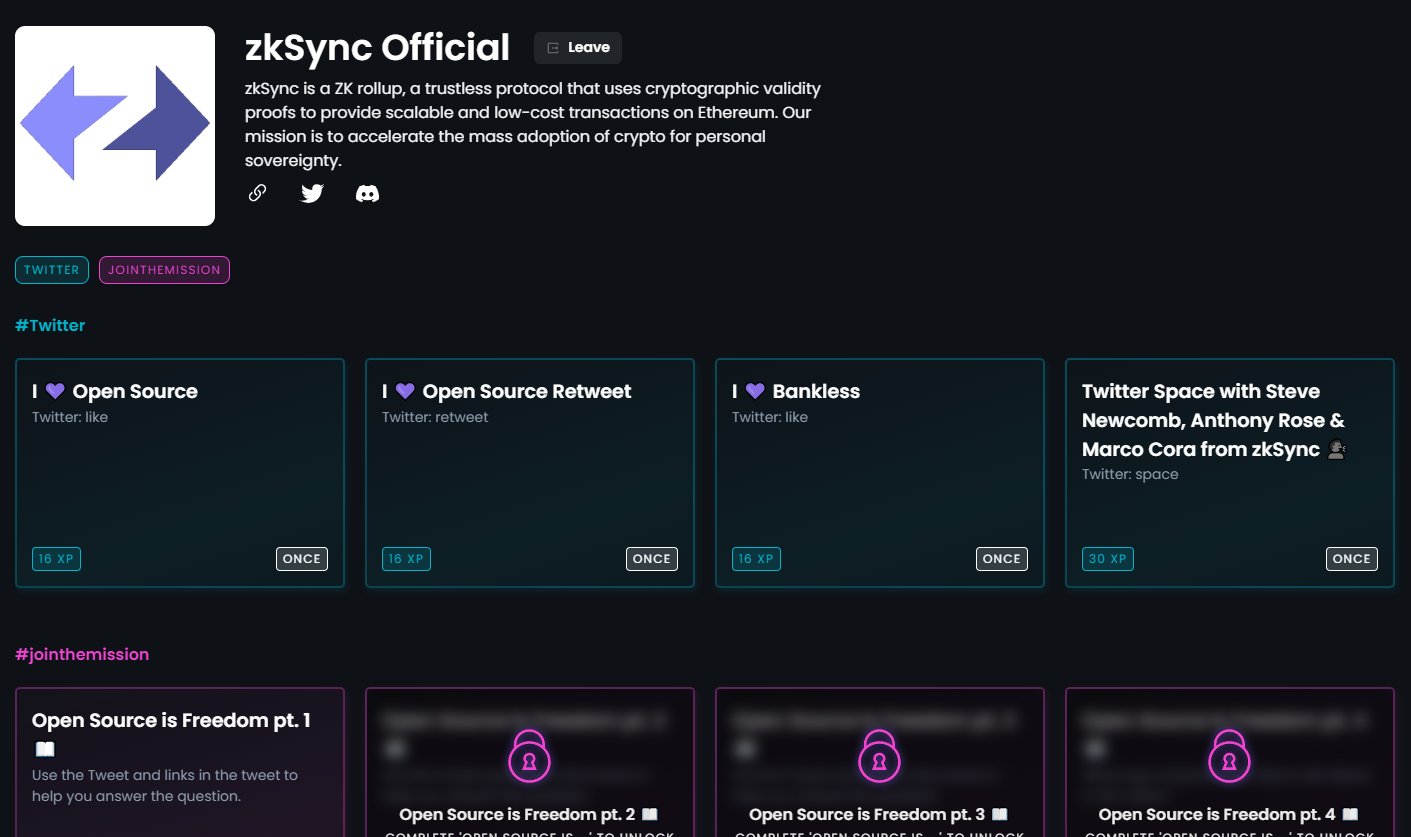Click the exit icon inside the Leave button

click(551, 47)
